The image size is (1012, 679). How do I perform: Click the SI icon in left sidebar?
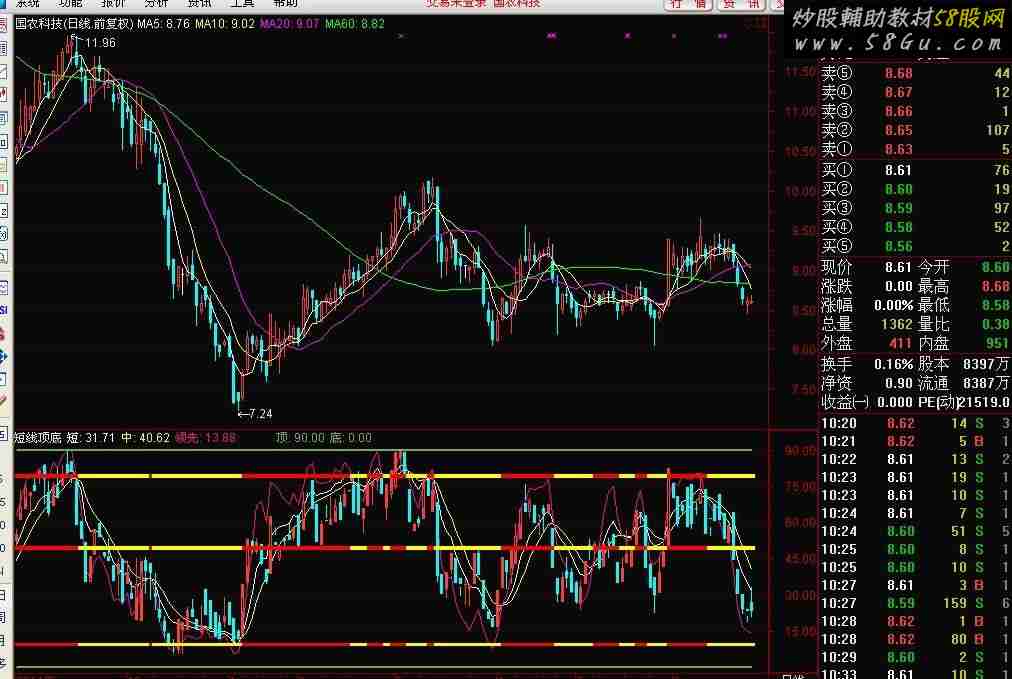[x=4, y=310]
